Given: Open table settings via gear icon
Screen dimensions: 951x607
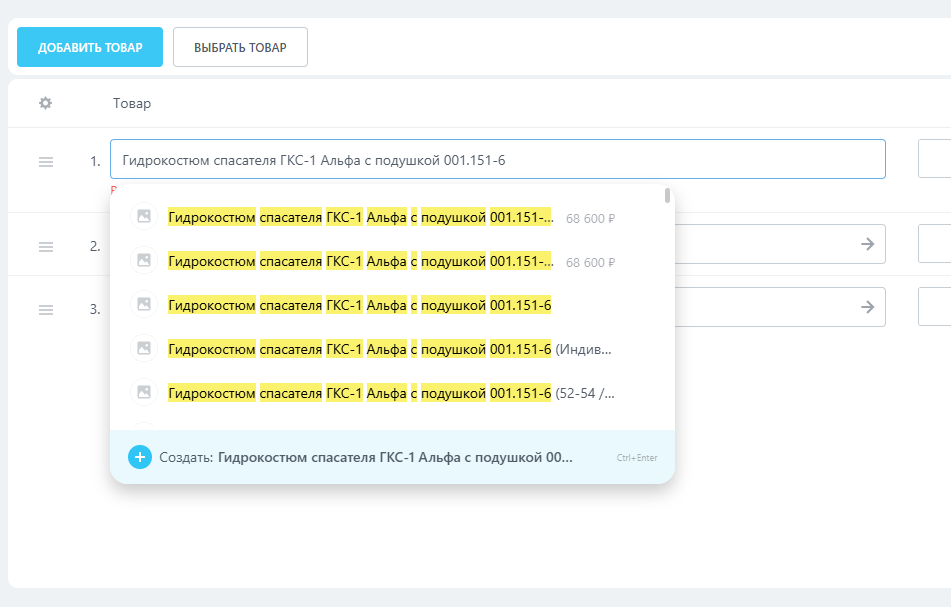Looking at the screenshot, I should point(45,103).
